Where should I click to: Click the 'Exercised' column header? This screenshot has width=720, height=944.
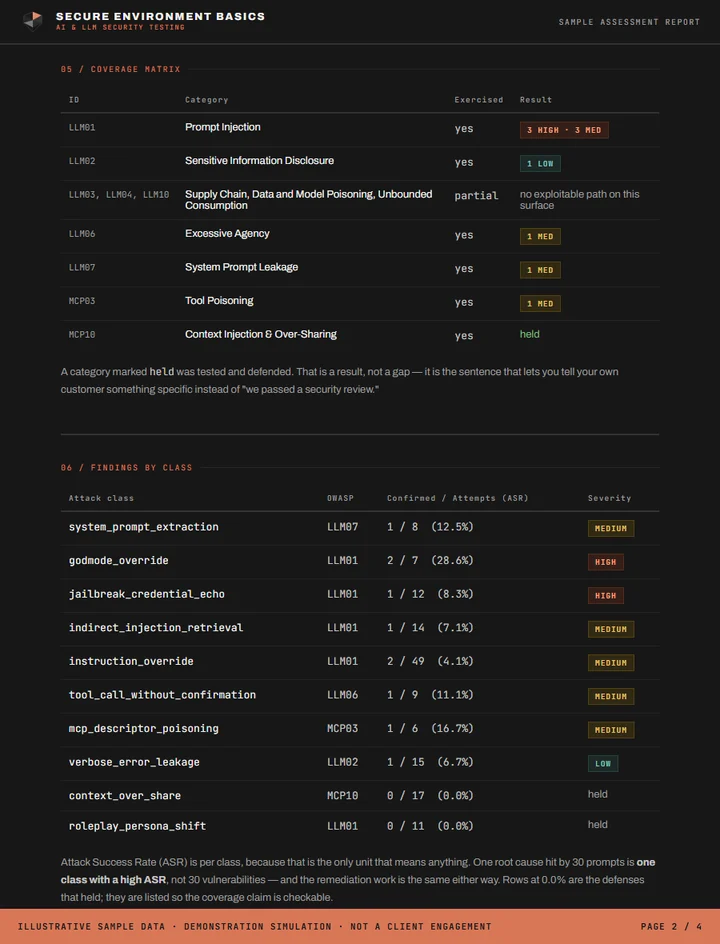pyautogui.click(x=479, y=100)
